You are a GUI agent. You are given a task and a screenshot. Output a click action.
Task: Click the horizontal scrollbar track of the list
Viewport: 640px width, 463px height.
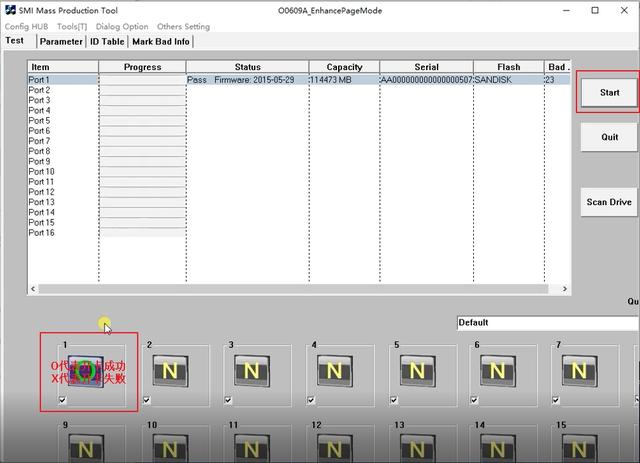coord(293,289)
